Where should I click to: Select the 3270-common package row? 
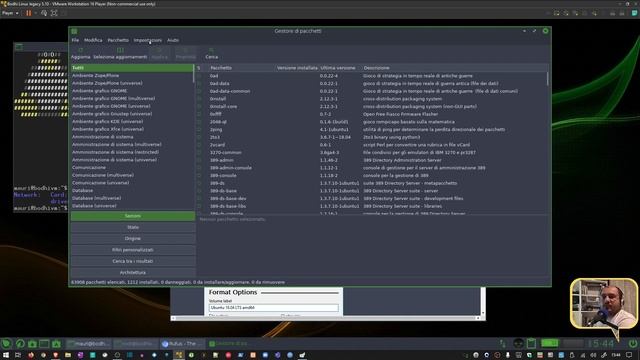point(371,153)
